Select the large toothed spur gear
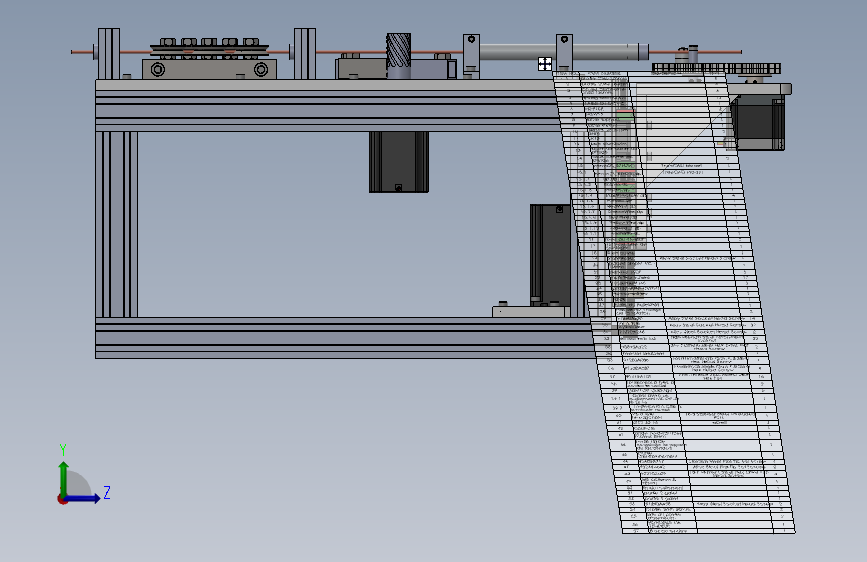 [716, 69]
